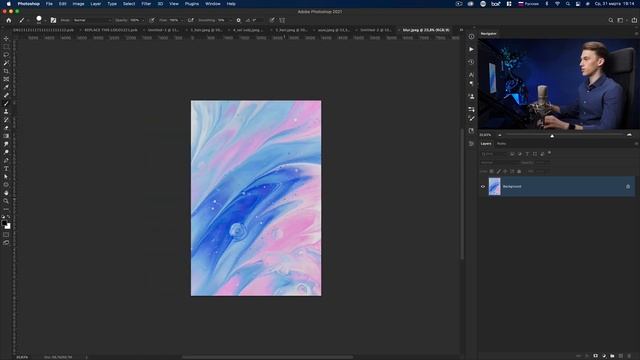Open the Smoothing value dropdown

click(x=230, y=20)
